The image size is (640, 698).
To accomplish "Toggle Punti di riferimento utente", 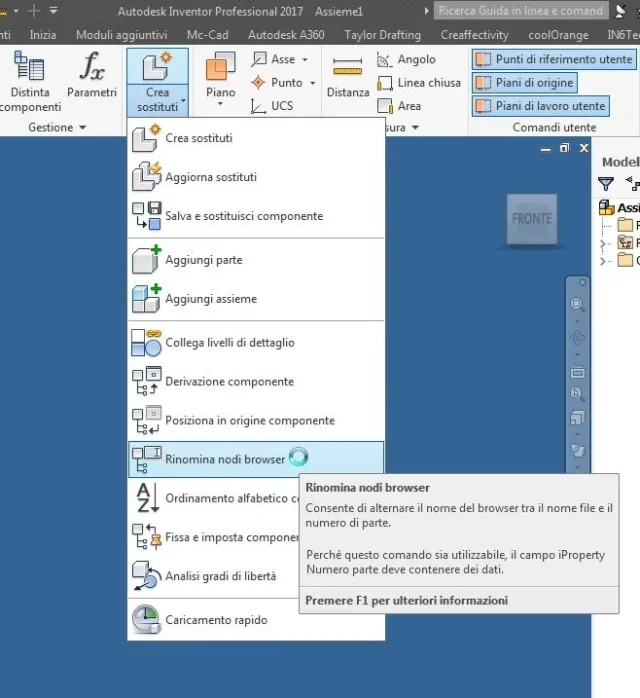I will pyautogui.click(x=554, y=59).
